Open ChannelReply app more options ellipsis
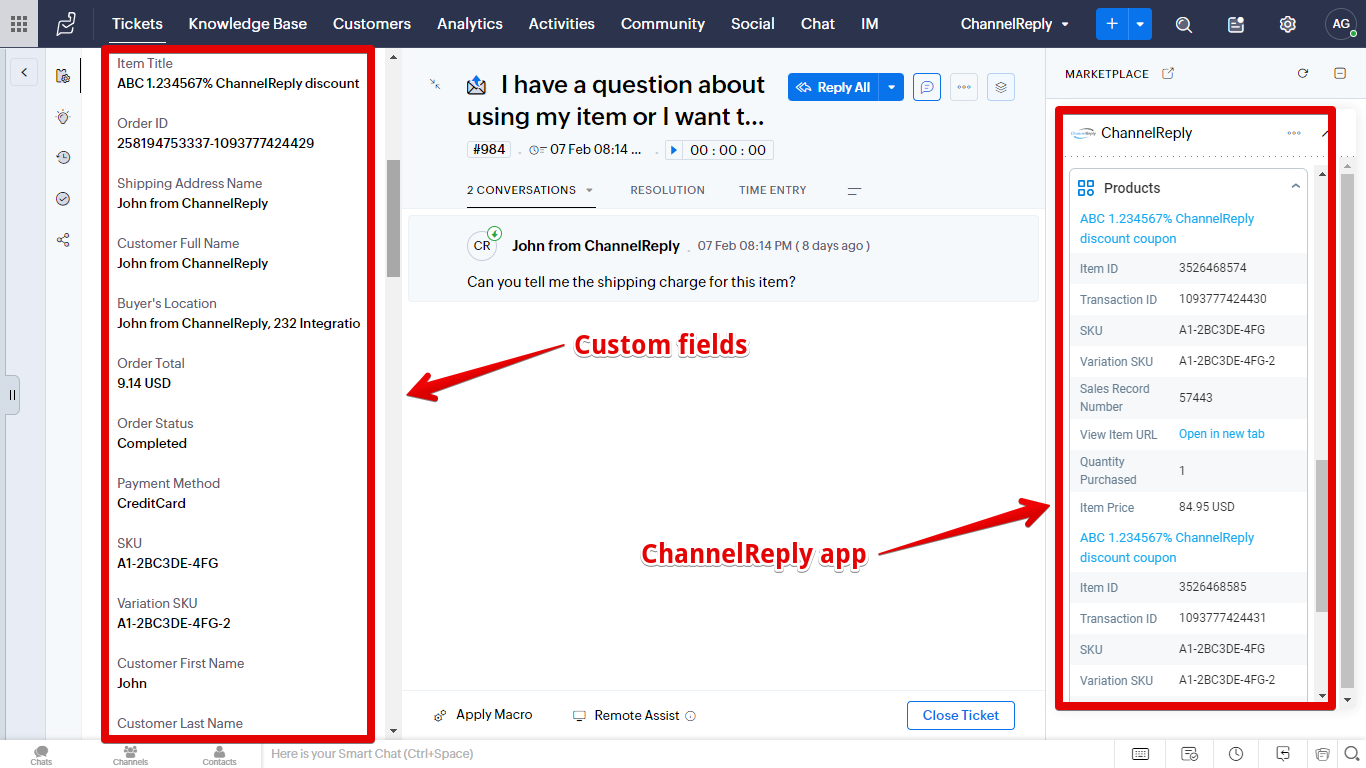The image size is (1366, 768). 1294,133
